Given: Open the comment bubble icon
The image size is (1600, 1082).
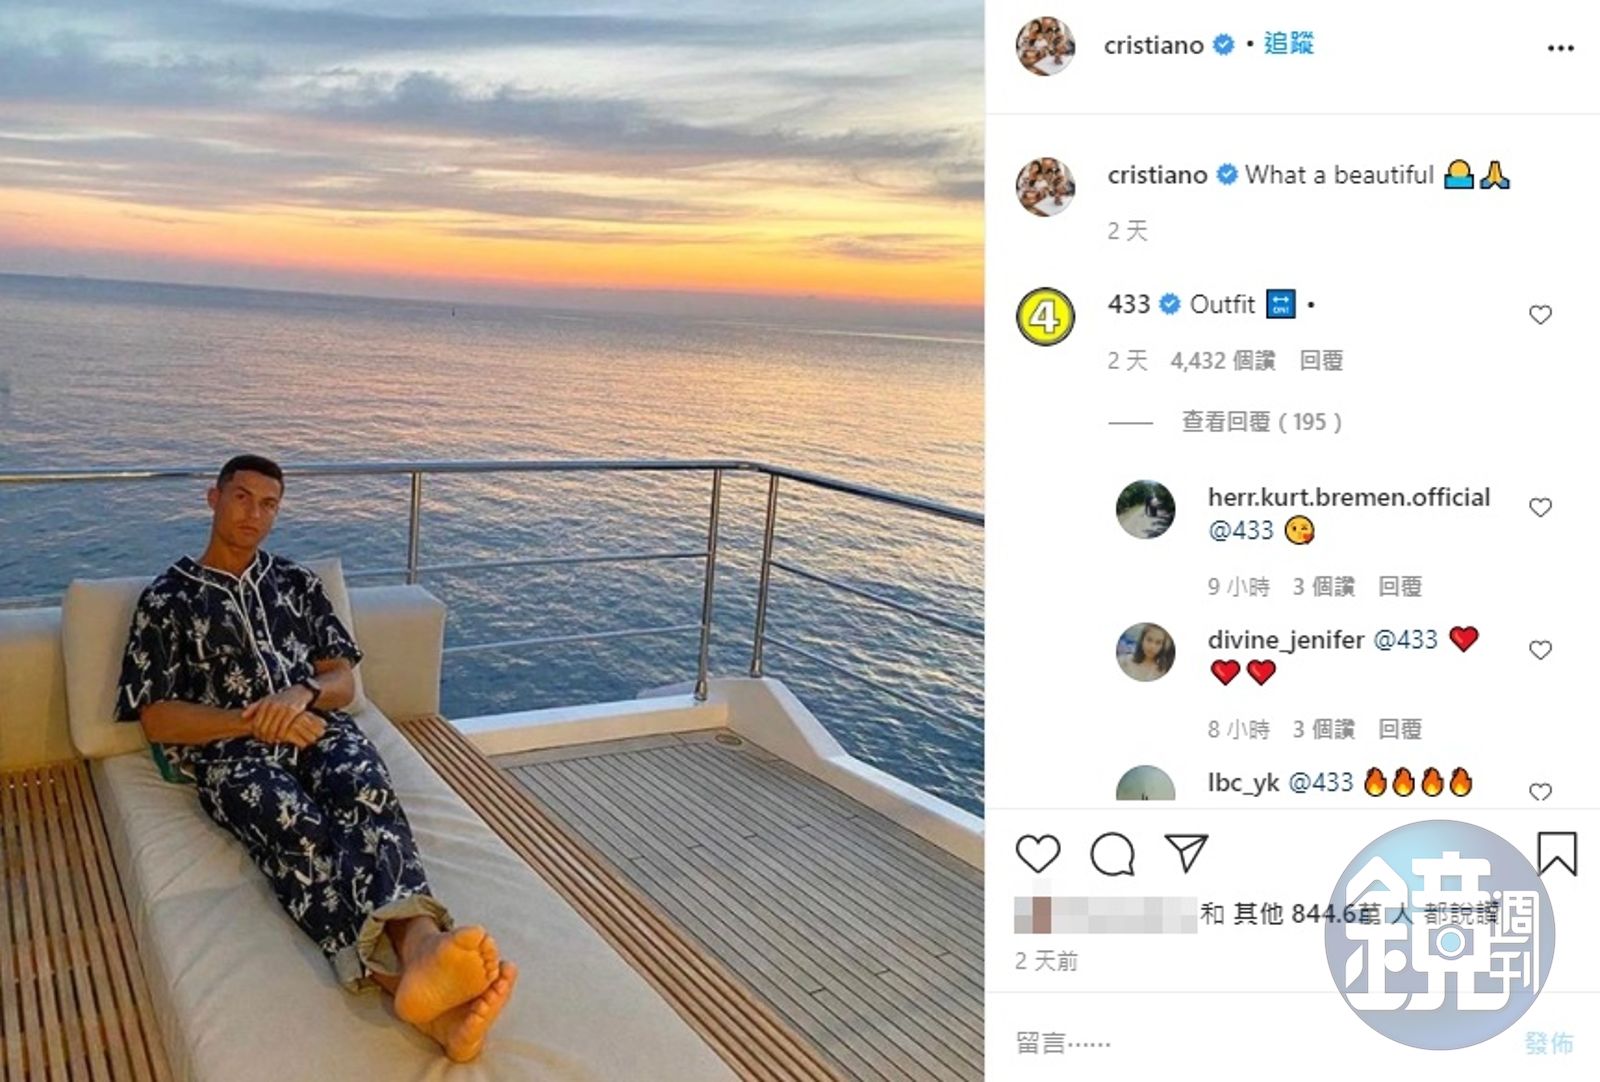Looking at the screenshot, I should pos(1112,854).
